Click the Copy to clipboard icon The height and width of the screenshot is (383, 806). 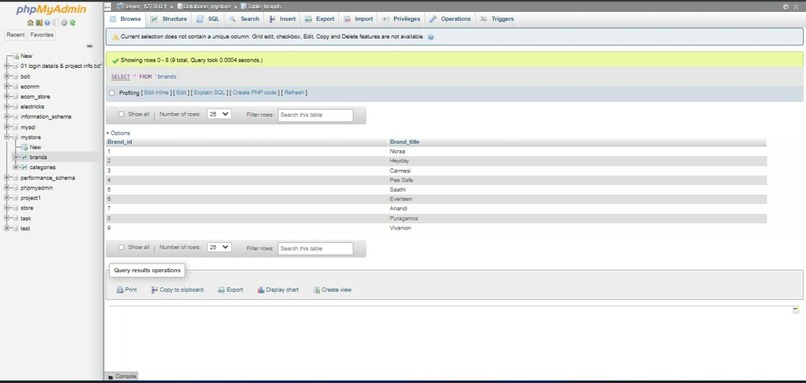click(154, 290)
